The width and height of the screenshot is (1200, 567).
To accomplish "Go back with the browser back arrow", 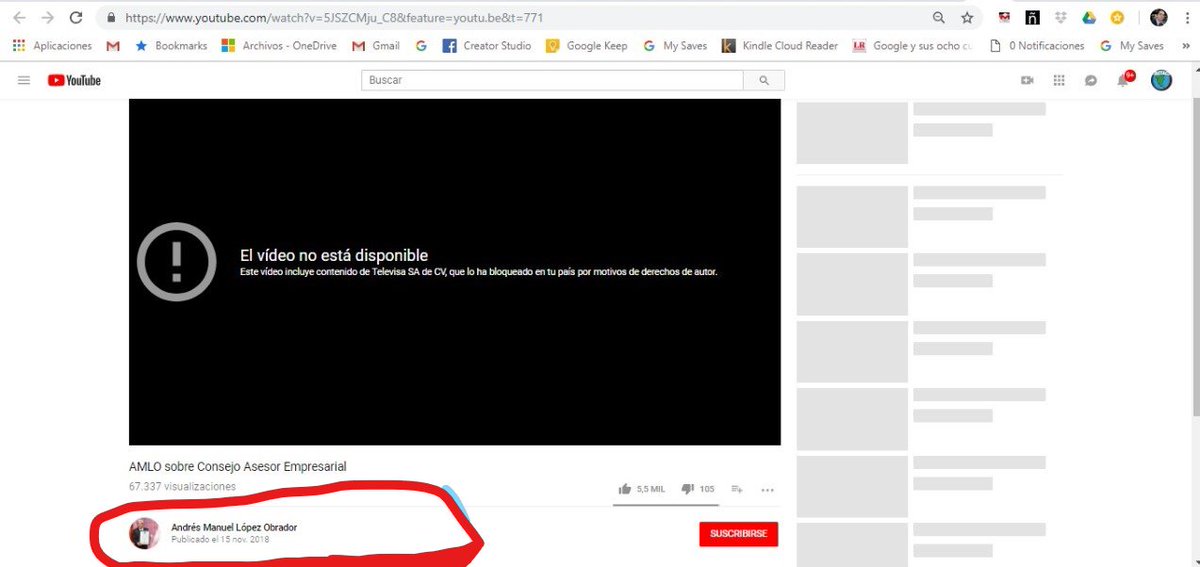I will click(x=19, y=18).
